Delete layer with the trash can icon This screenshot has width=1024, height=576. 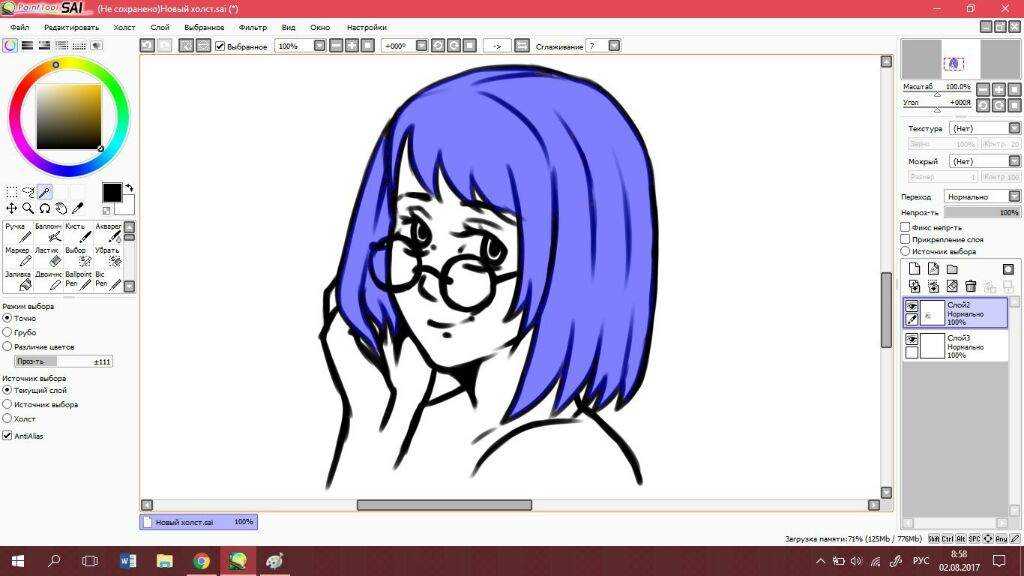coord(970,286)
